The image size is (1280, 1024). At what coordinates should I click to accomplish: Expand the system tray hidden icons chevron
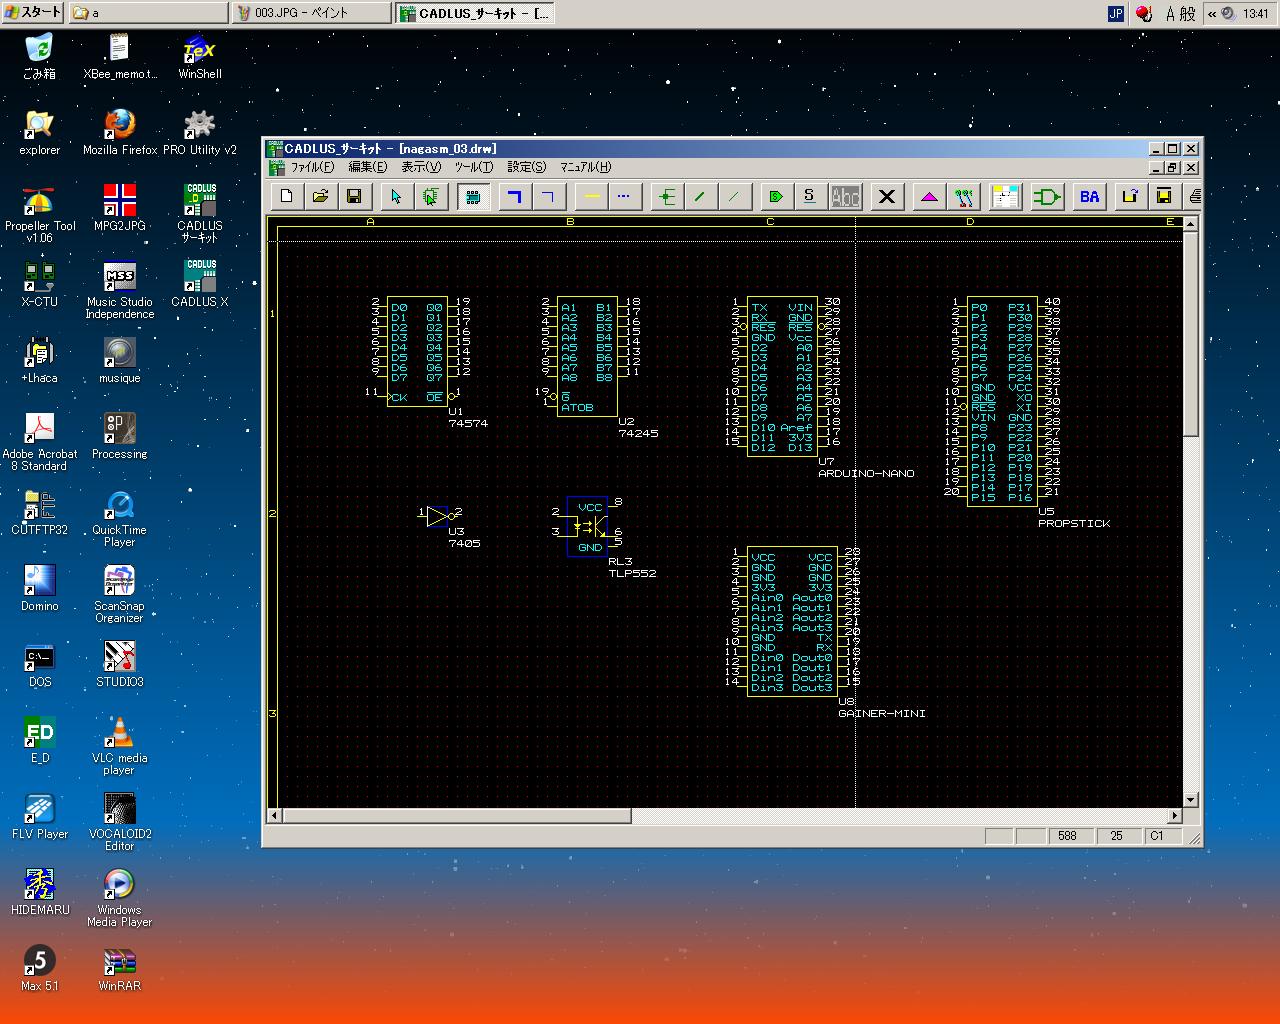[x=1212, y=13]
